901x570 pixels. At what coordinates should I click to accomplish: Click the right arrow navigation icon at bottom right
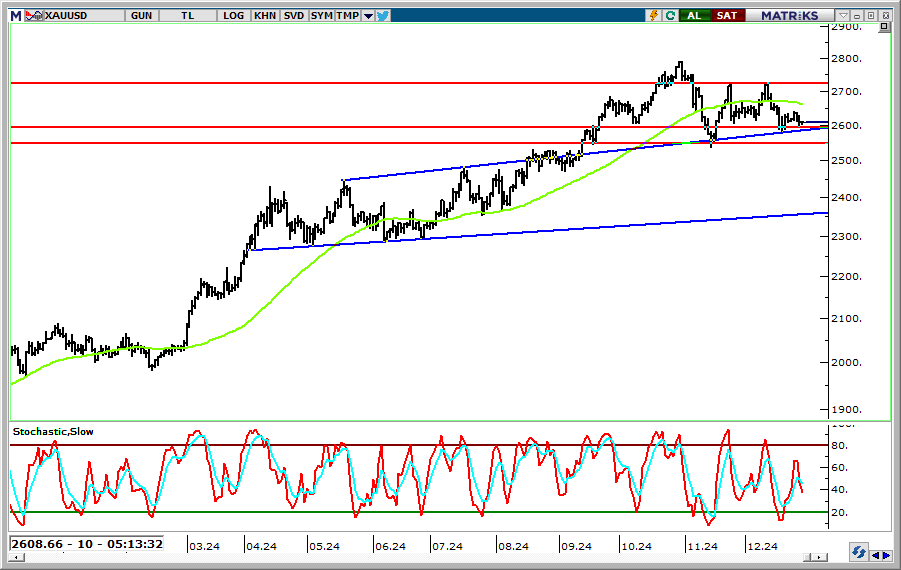pos(887,555)
